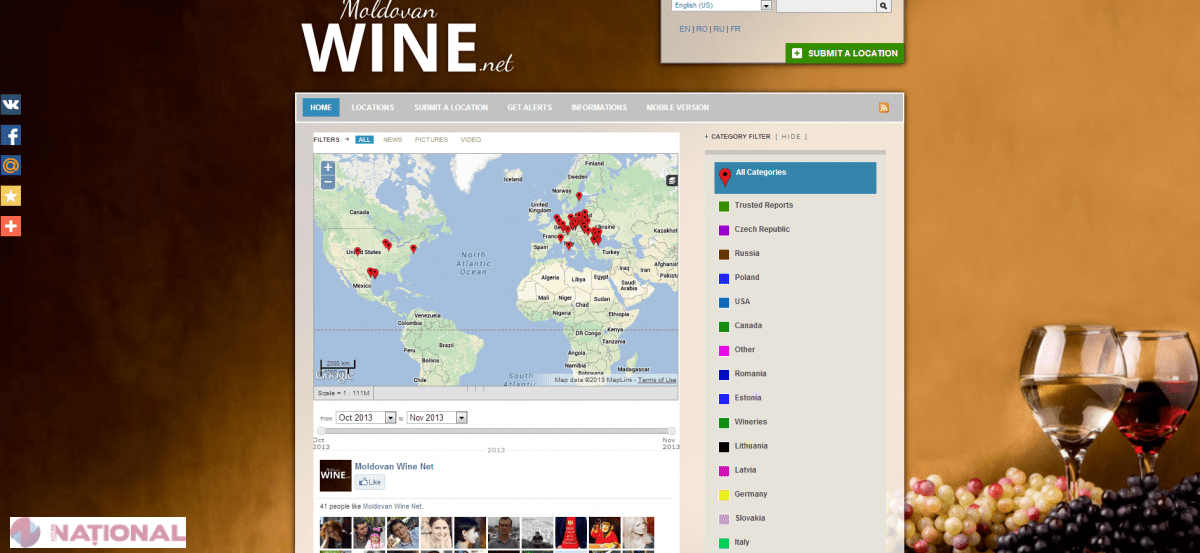Click the map pin on the US east coast
This screenshot has width=1200, height=553.
pos(413,249)
